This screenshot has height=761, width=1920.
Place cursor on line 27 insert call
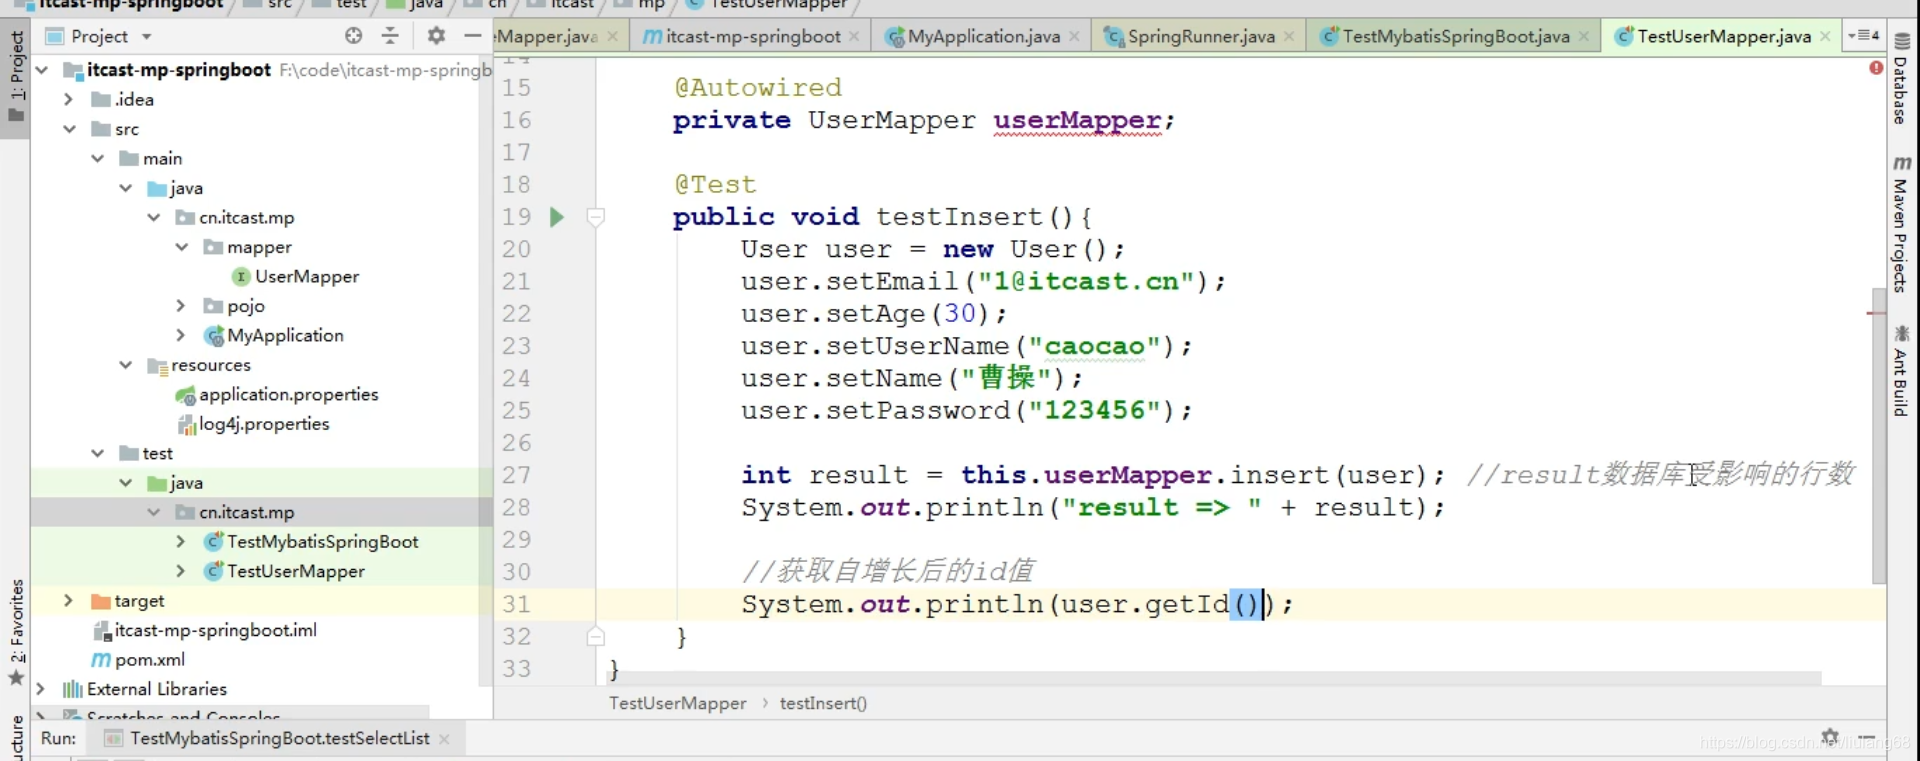coord(1279,475)
